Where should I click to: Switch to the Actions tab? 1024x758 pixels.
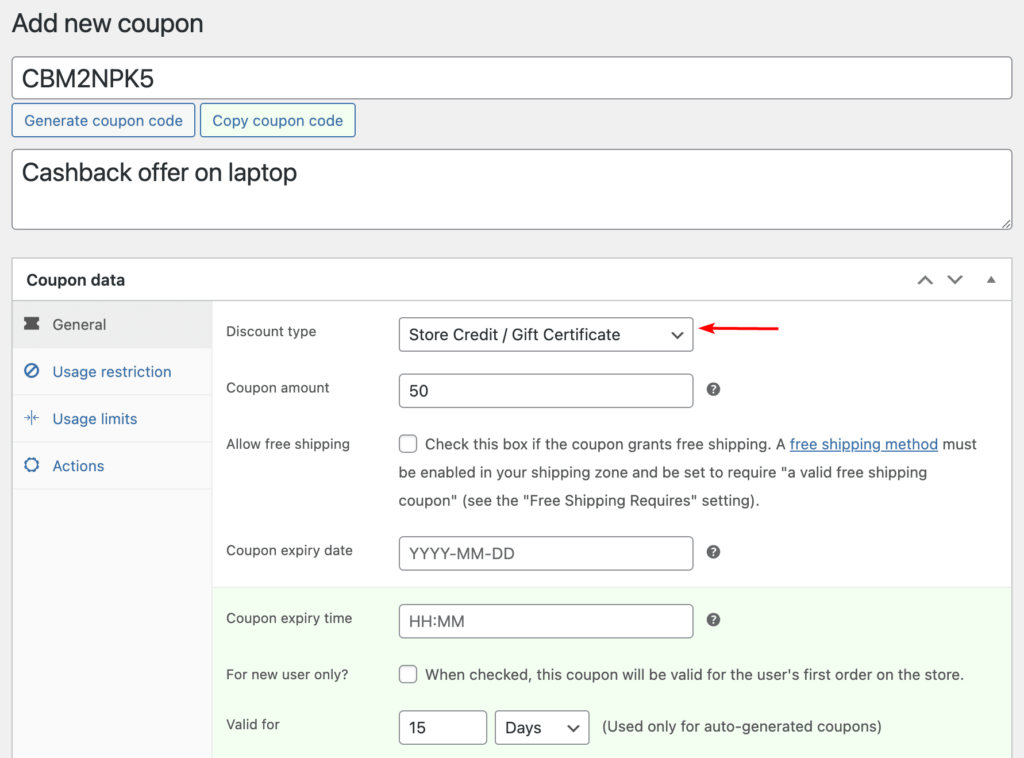pos(77,465)
